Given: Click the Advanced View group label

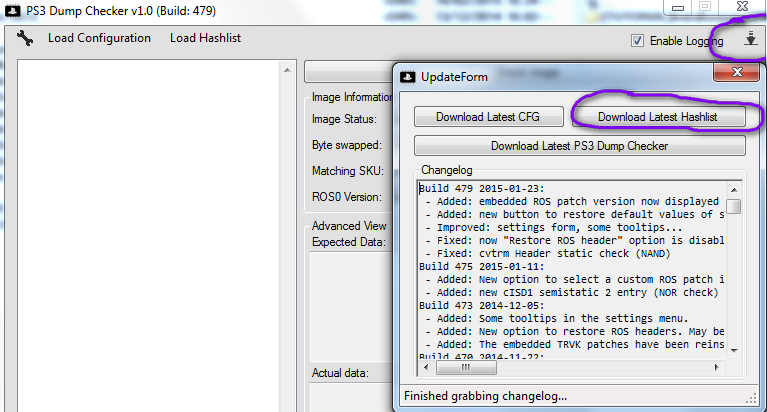Looking at the screenshot, I should (349, 226).
